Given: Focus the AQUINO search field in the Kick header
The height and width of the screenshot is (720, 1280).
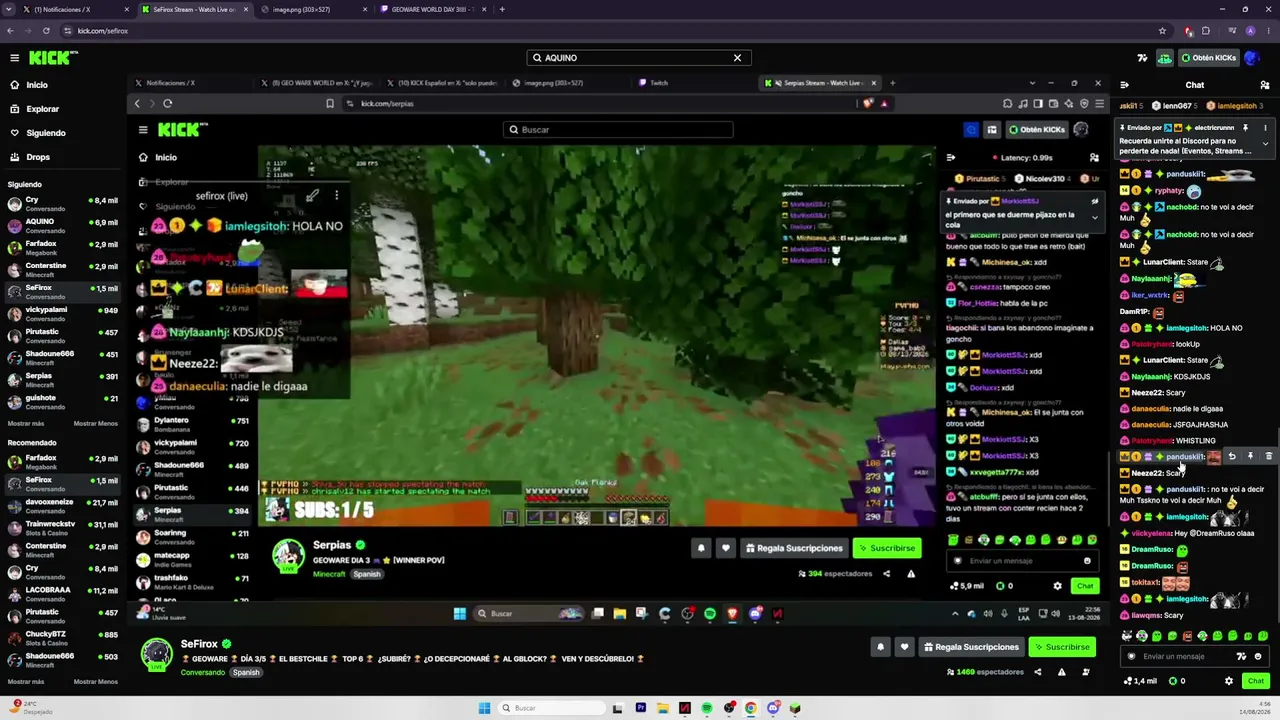Looking at the screenshot, I should (x=640, y=58).
